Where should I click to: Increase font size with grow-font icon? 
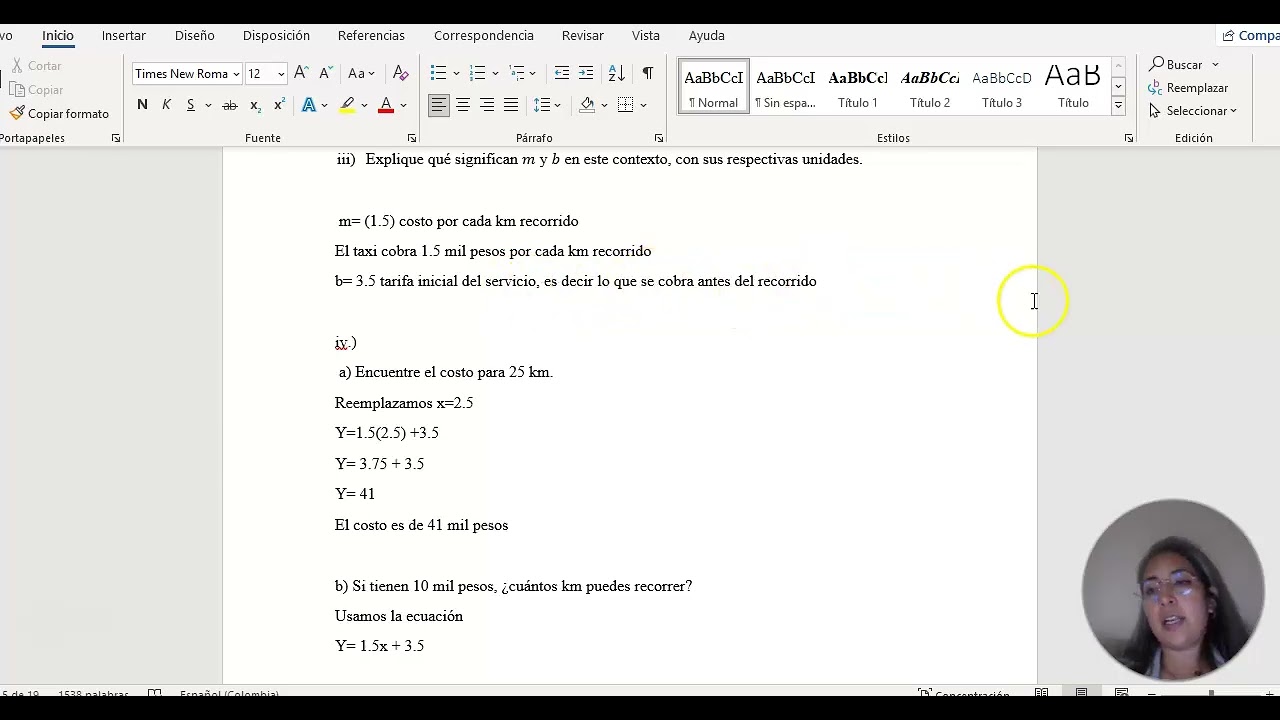301,74
